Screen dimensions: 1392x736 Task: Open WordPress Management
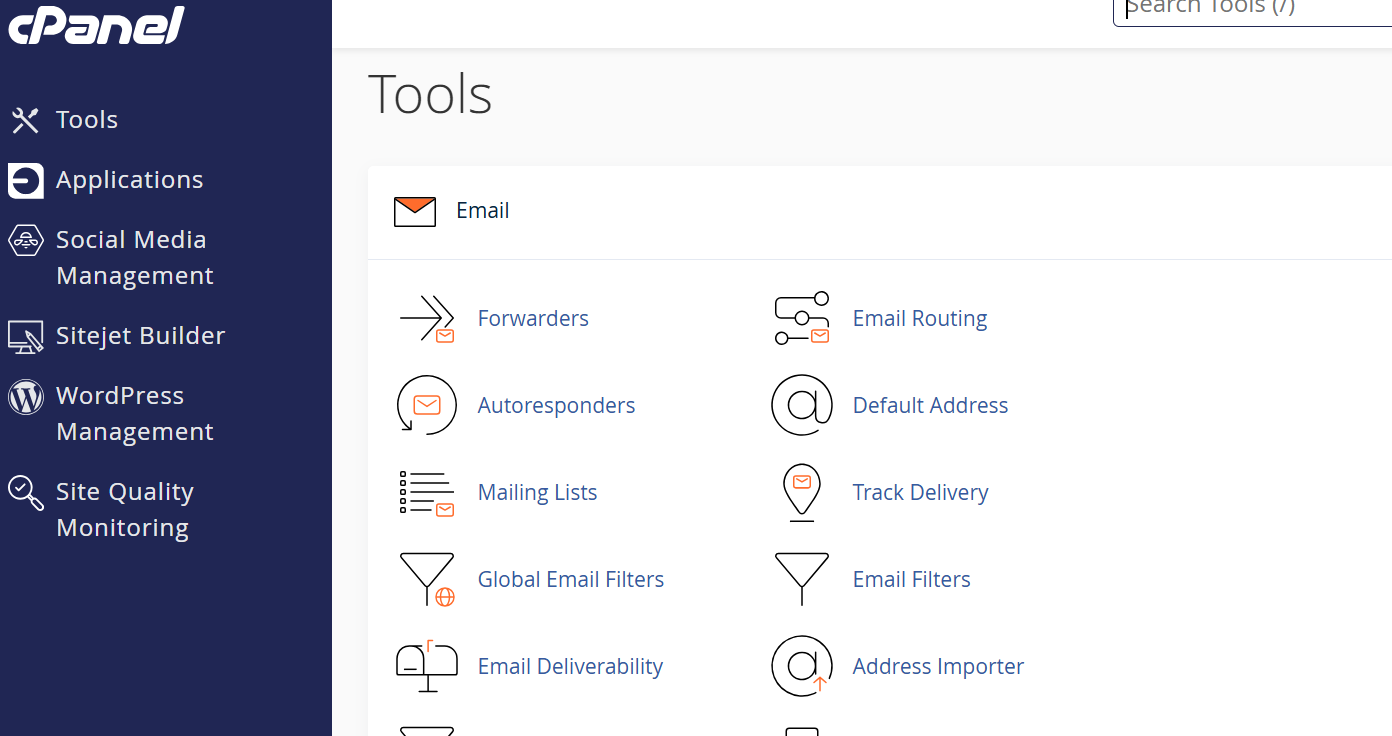coord(135,414)
